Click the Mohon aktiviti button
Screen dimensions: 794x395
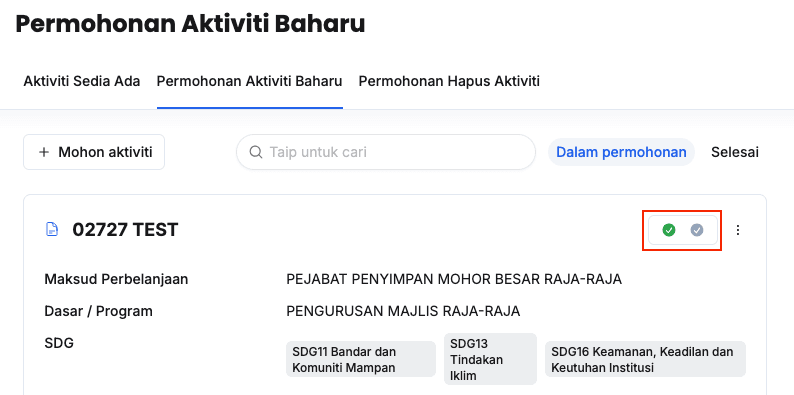coord(94,152)
